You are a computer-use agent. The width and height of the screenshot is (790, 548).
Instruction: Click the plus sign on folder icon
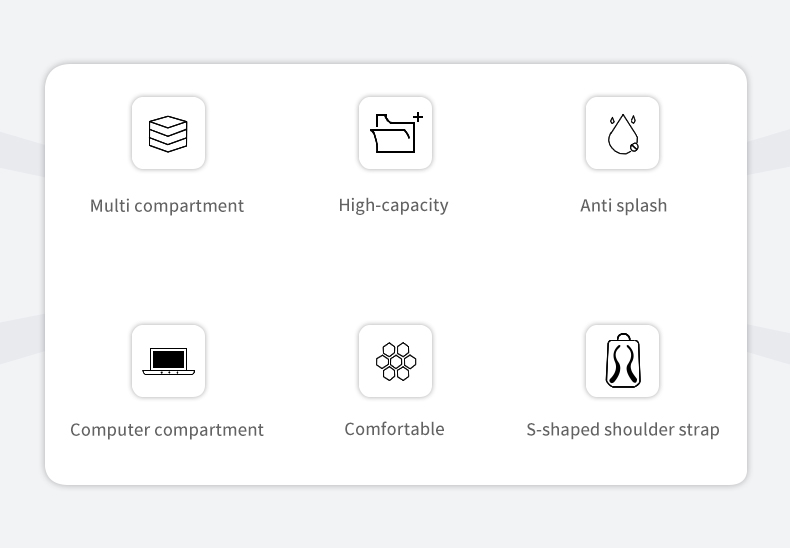(x=418, y=117)
